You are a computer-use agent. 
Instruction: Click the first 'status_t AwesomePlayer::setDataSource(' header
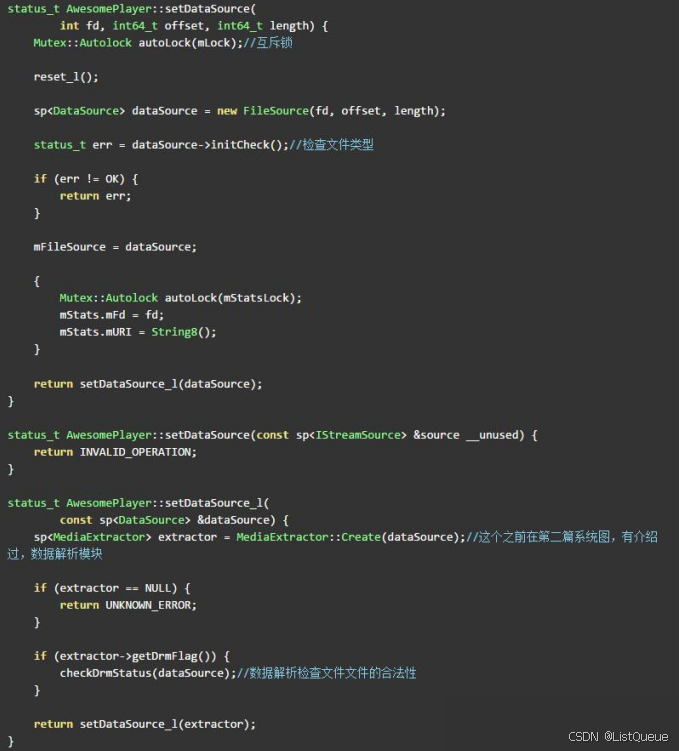point(132,9)
